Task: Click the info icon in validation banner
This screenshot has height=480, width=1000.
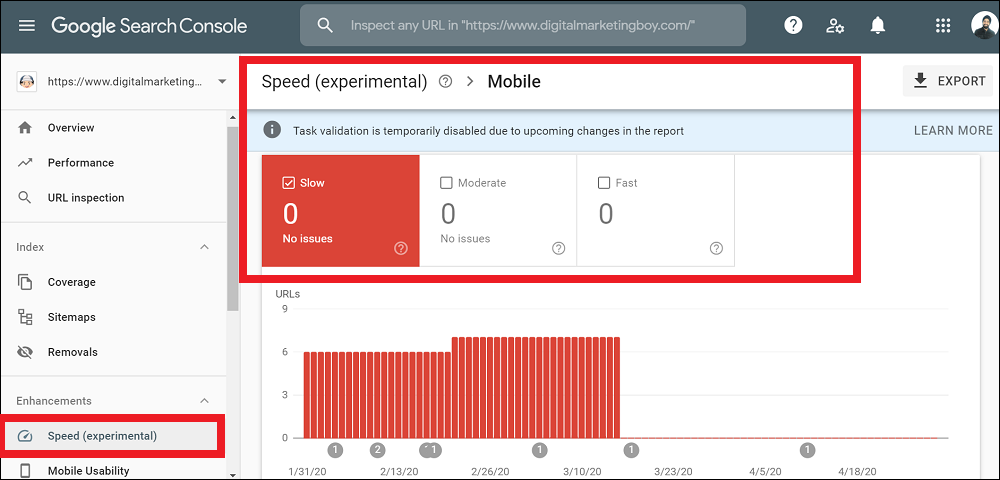Action: click(272, 130)
